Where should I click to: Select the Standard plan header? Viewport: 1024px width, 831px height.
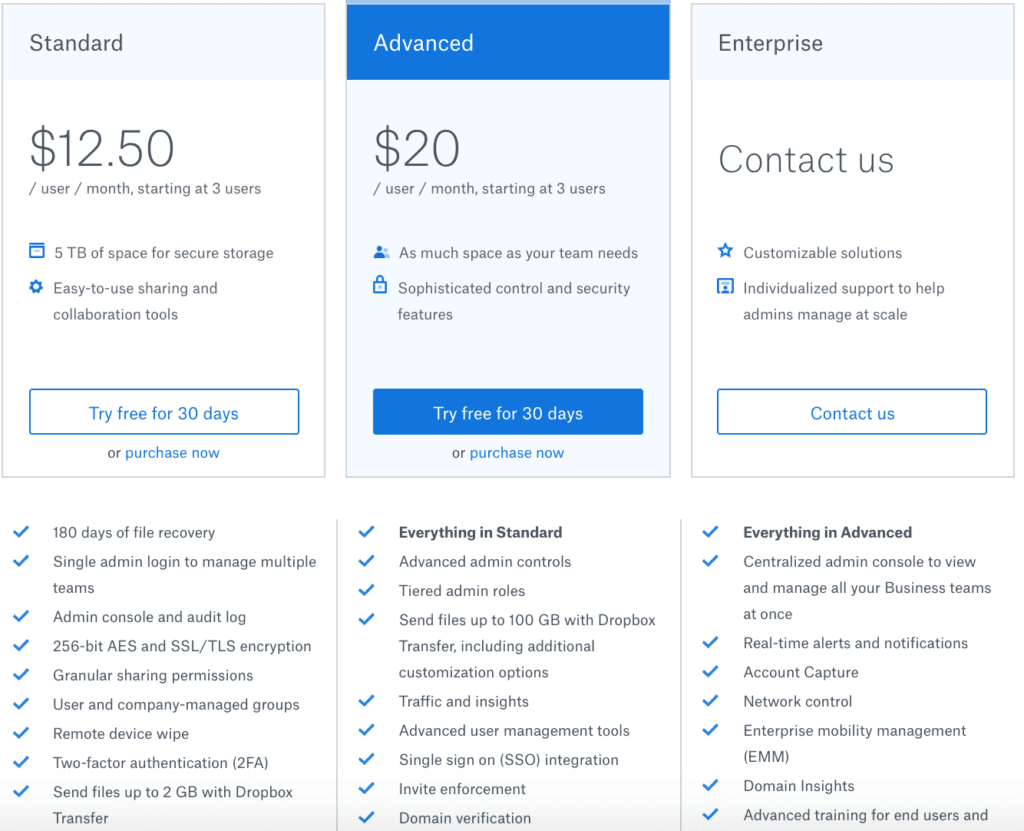[x=163, y=42]
